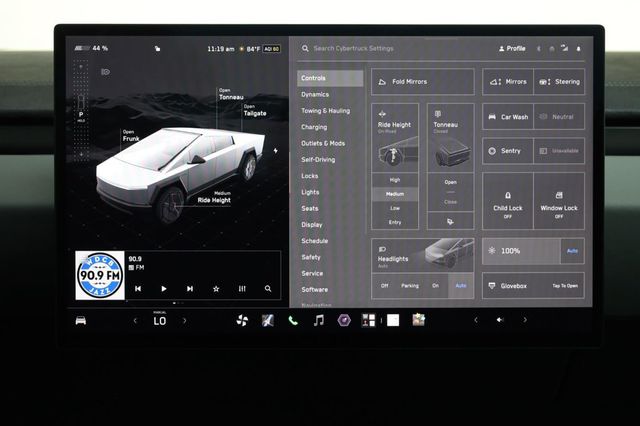Decrease volume with left arrow

coord(476,320)
